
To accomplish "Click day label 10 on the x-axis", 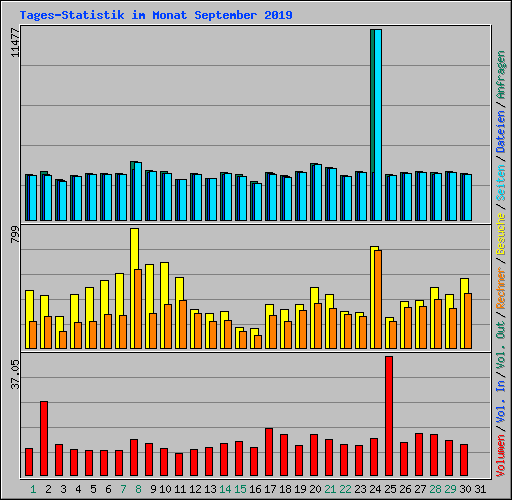I will click(x=165, y=489).
